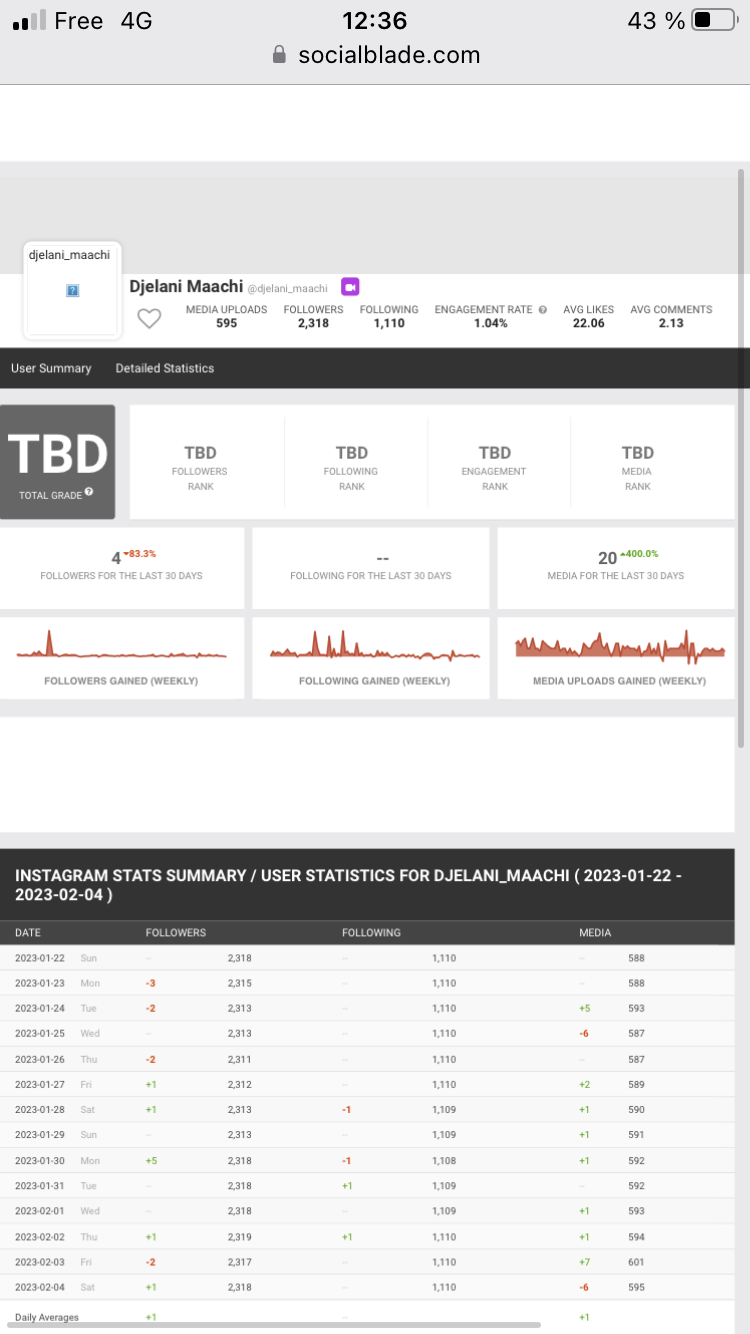Tap the FOLLOWING column header
The width and height of the screenshot is (750, 1334).
pos(371,933)
